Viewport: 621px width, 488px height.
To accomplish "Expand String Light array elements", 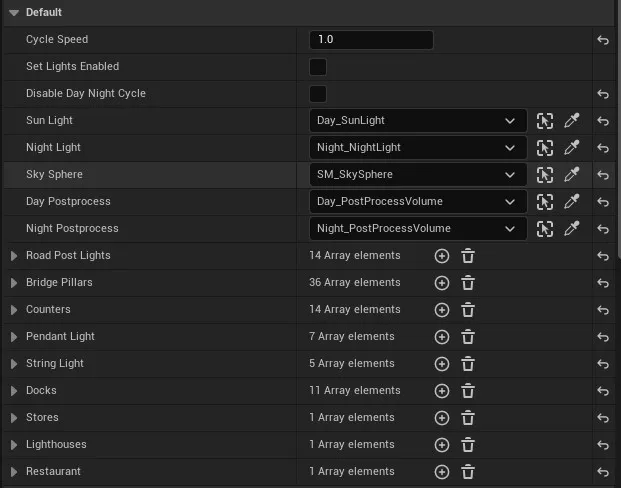I will coord(14,364).
